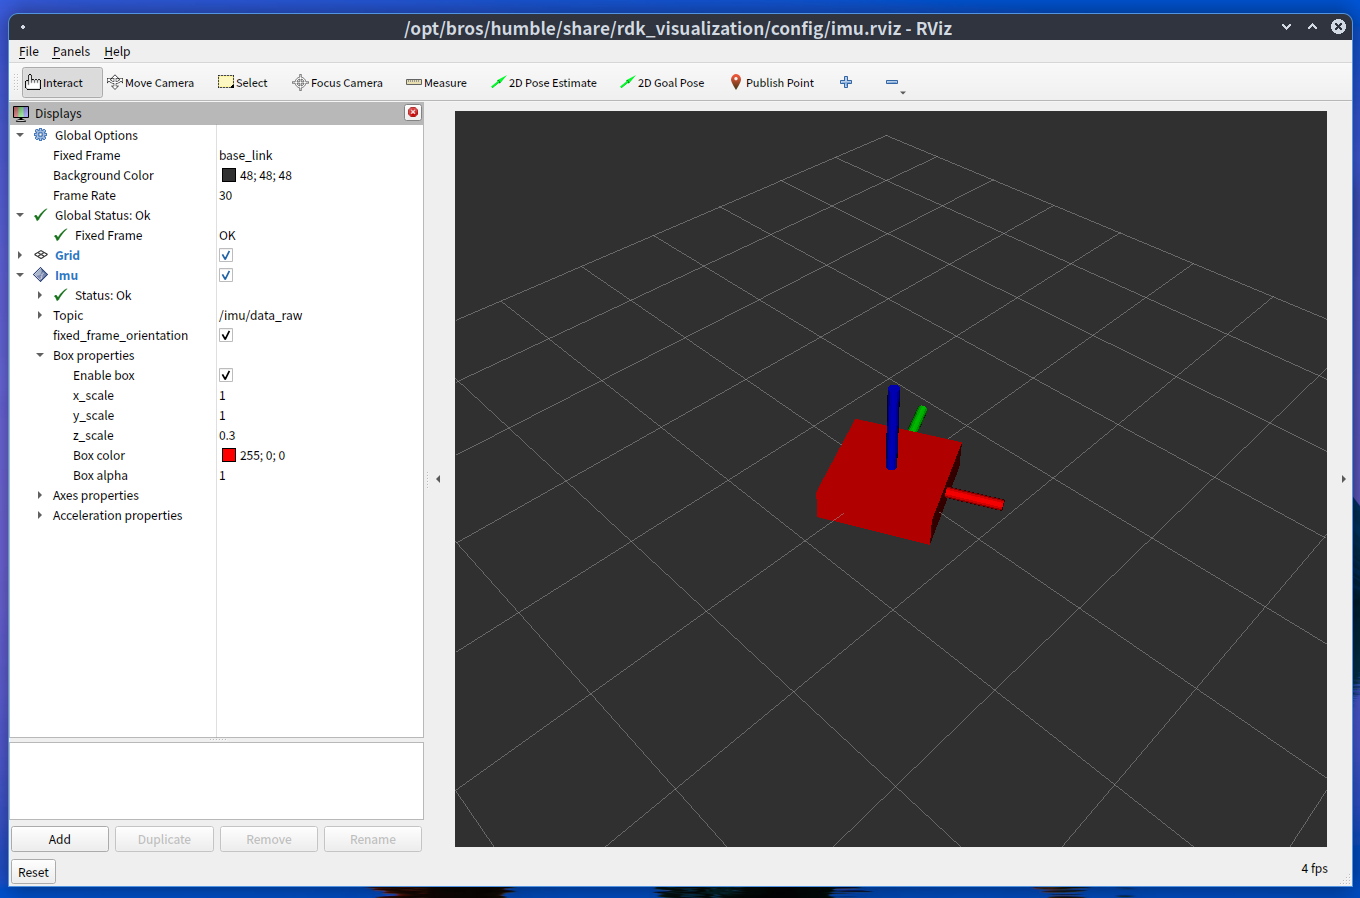
Task: Click the red Box color swatch
Action: point(229,456)
